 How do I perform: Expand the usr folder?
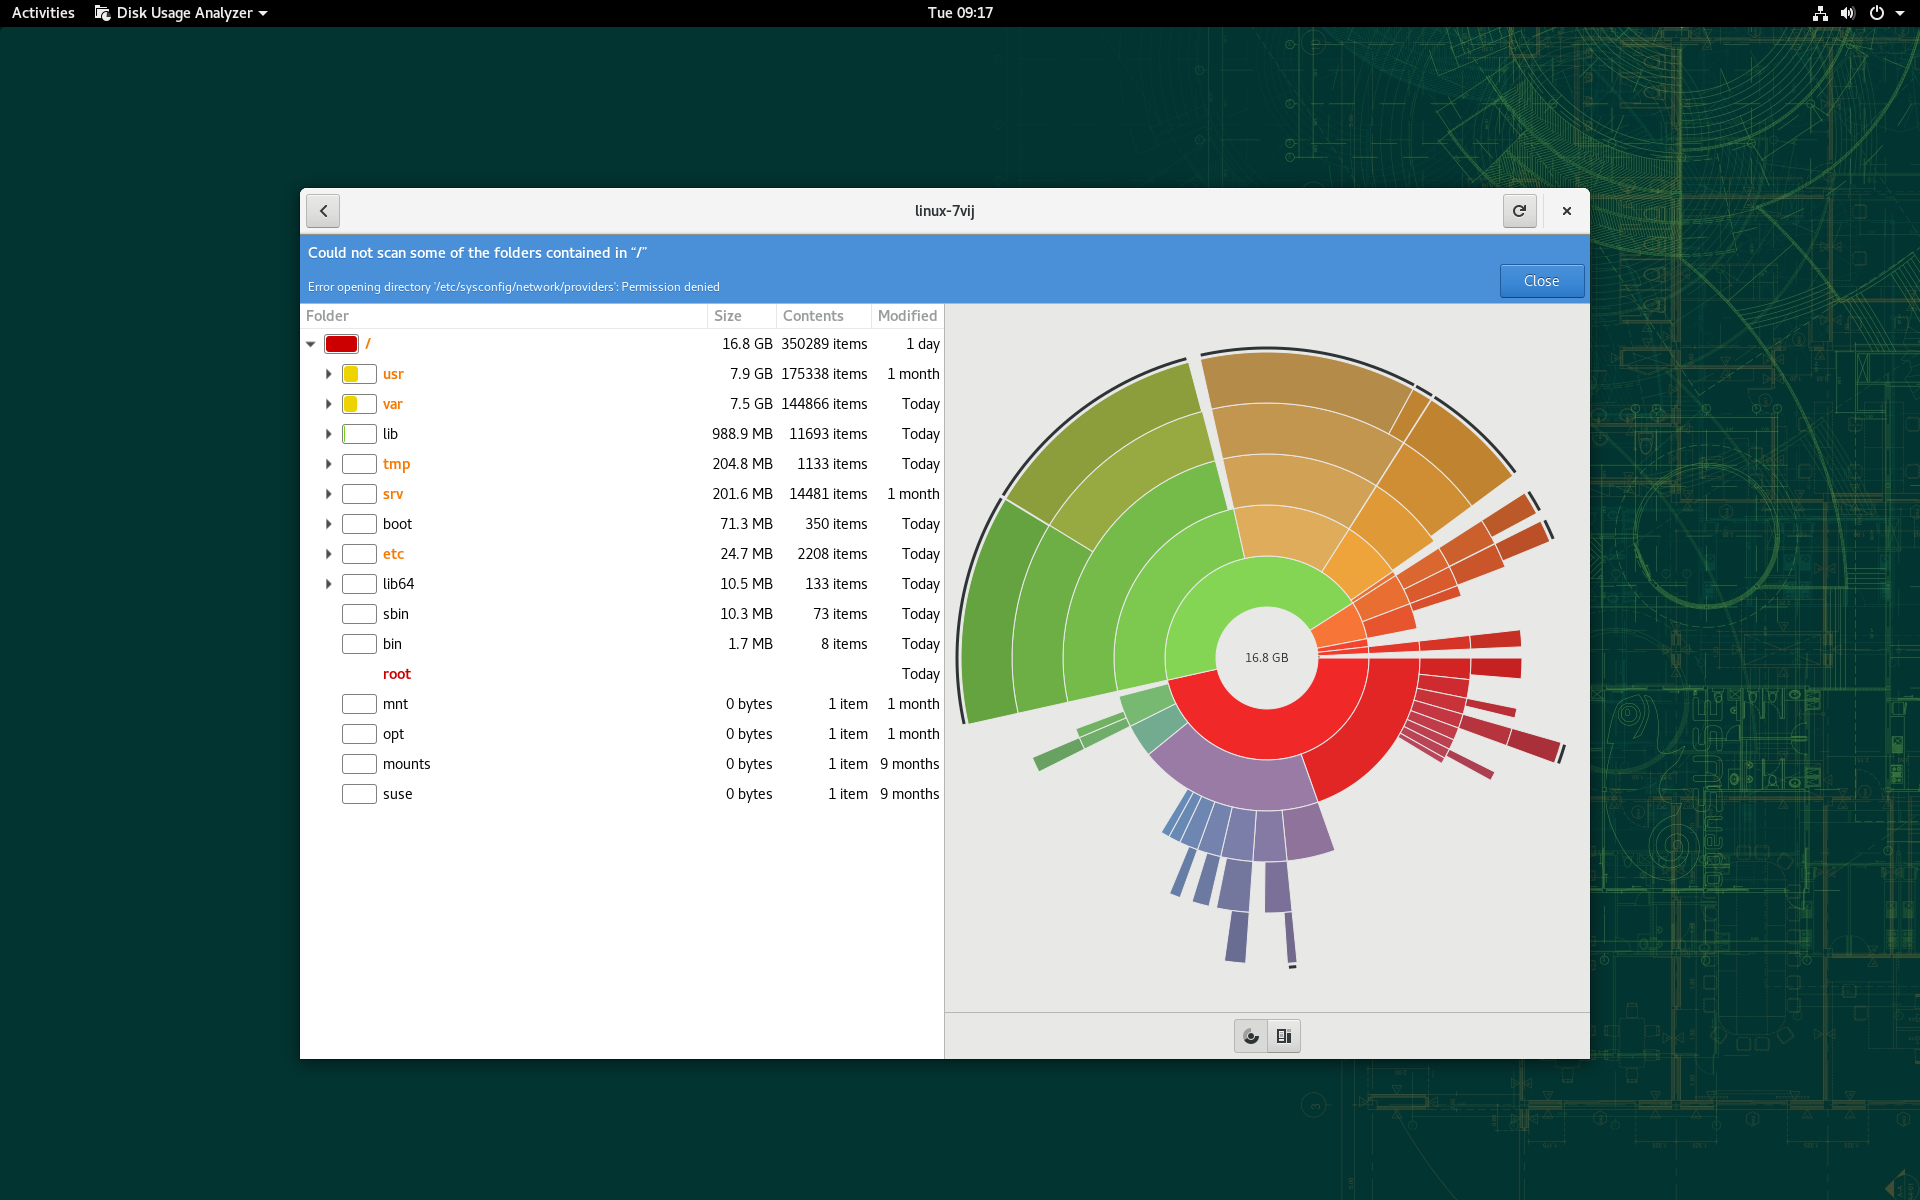(x=328, y=374)
